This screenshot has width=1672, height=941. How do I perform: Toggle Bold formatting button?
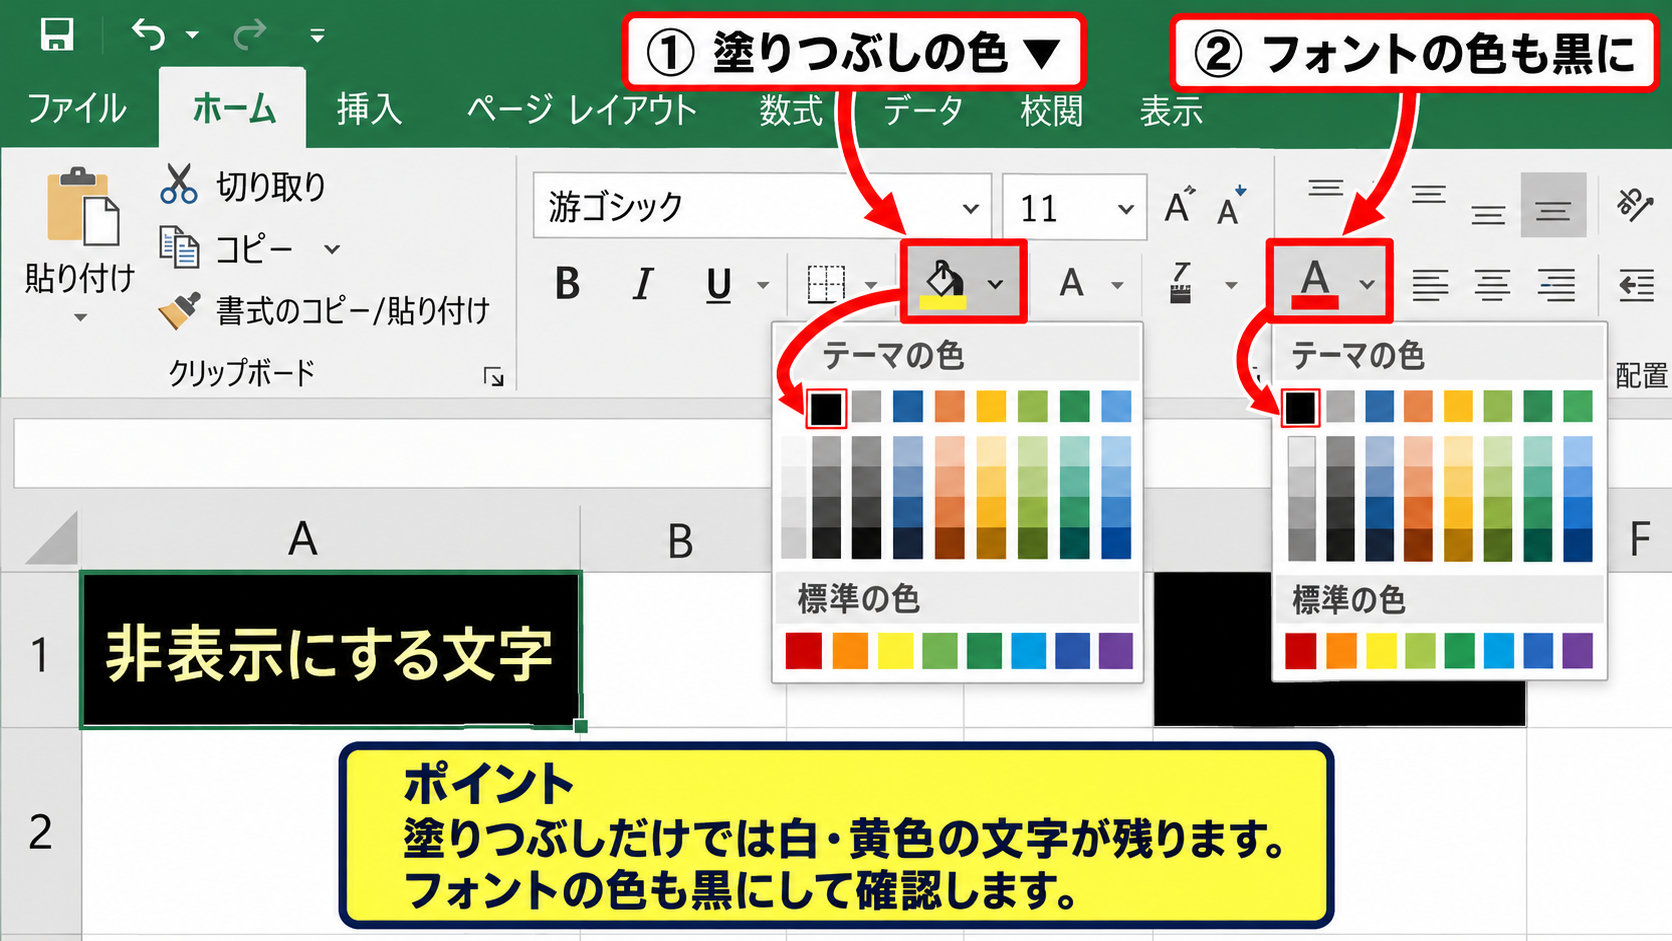[x=567, y=284]
